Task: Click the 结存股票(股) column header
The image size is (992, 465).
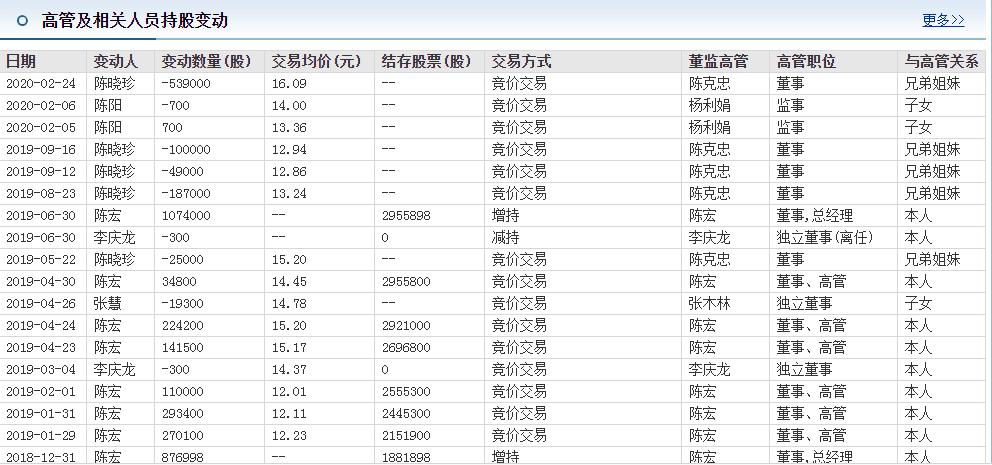Action: [426, 61]
